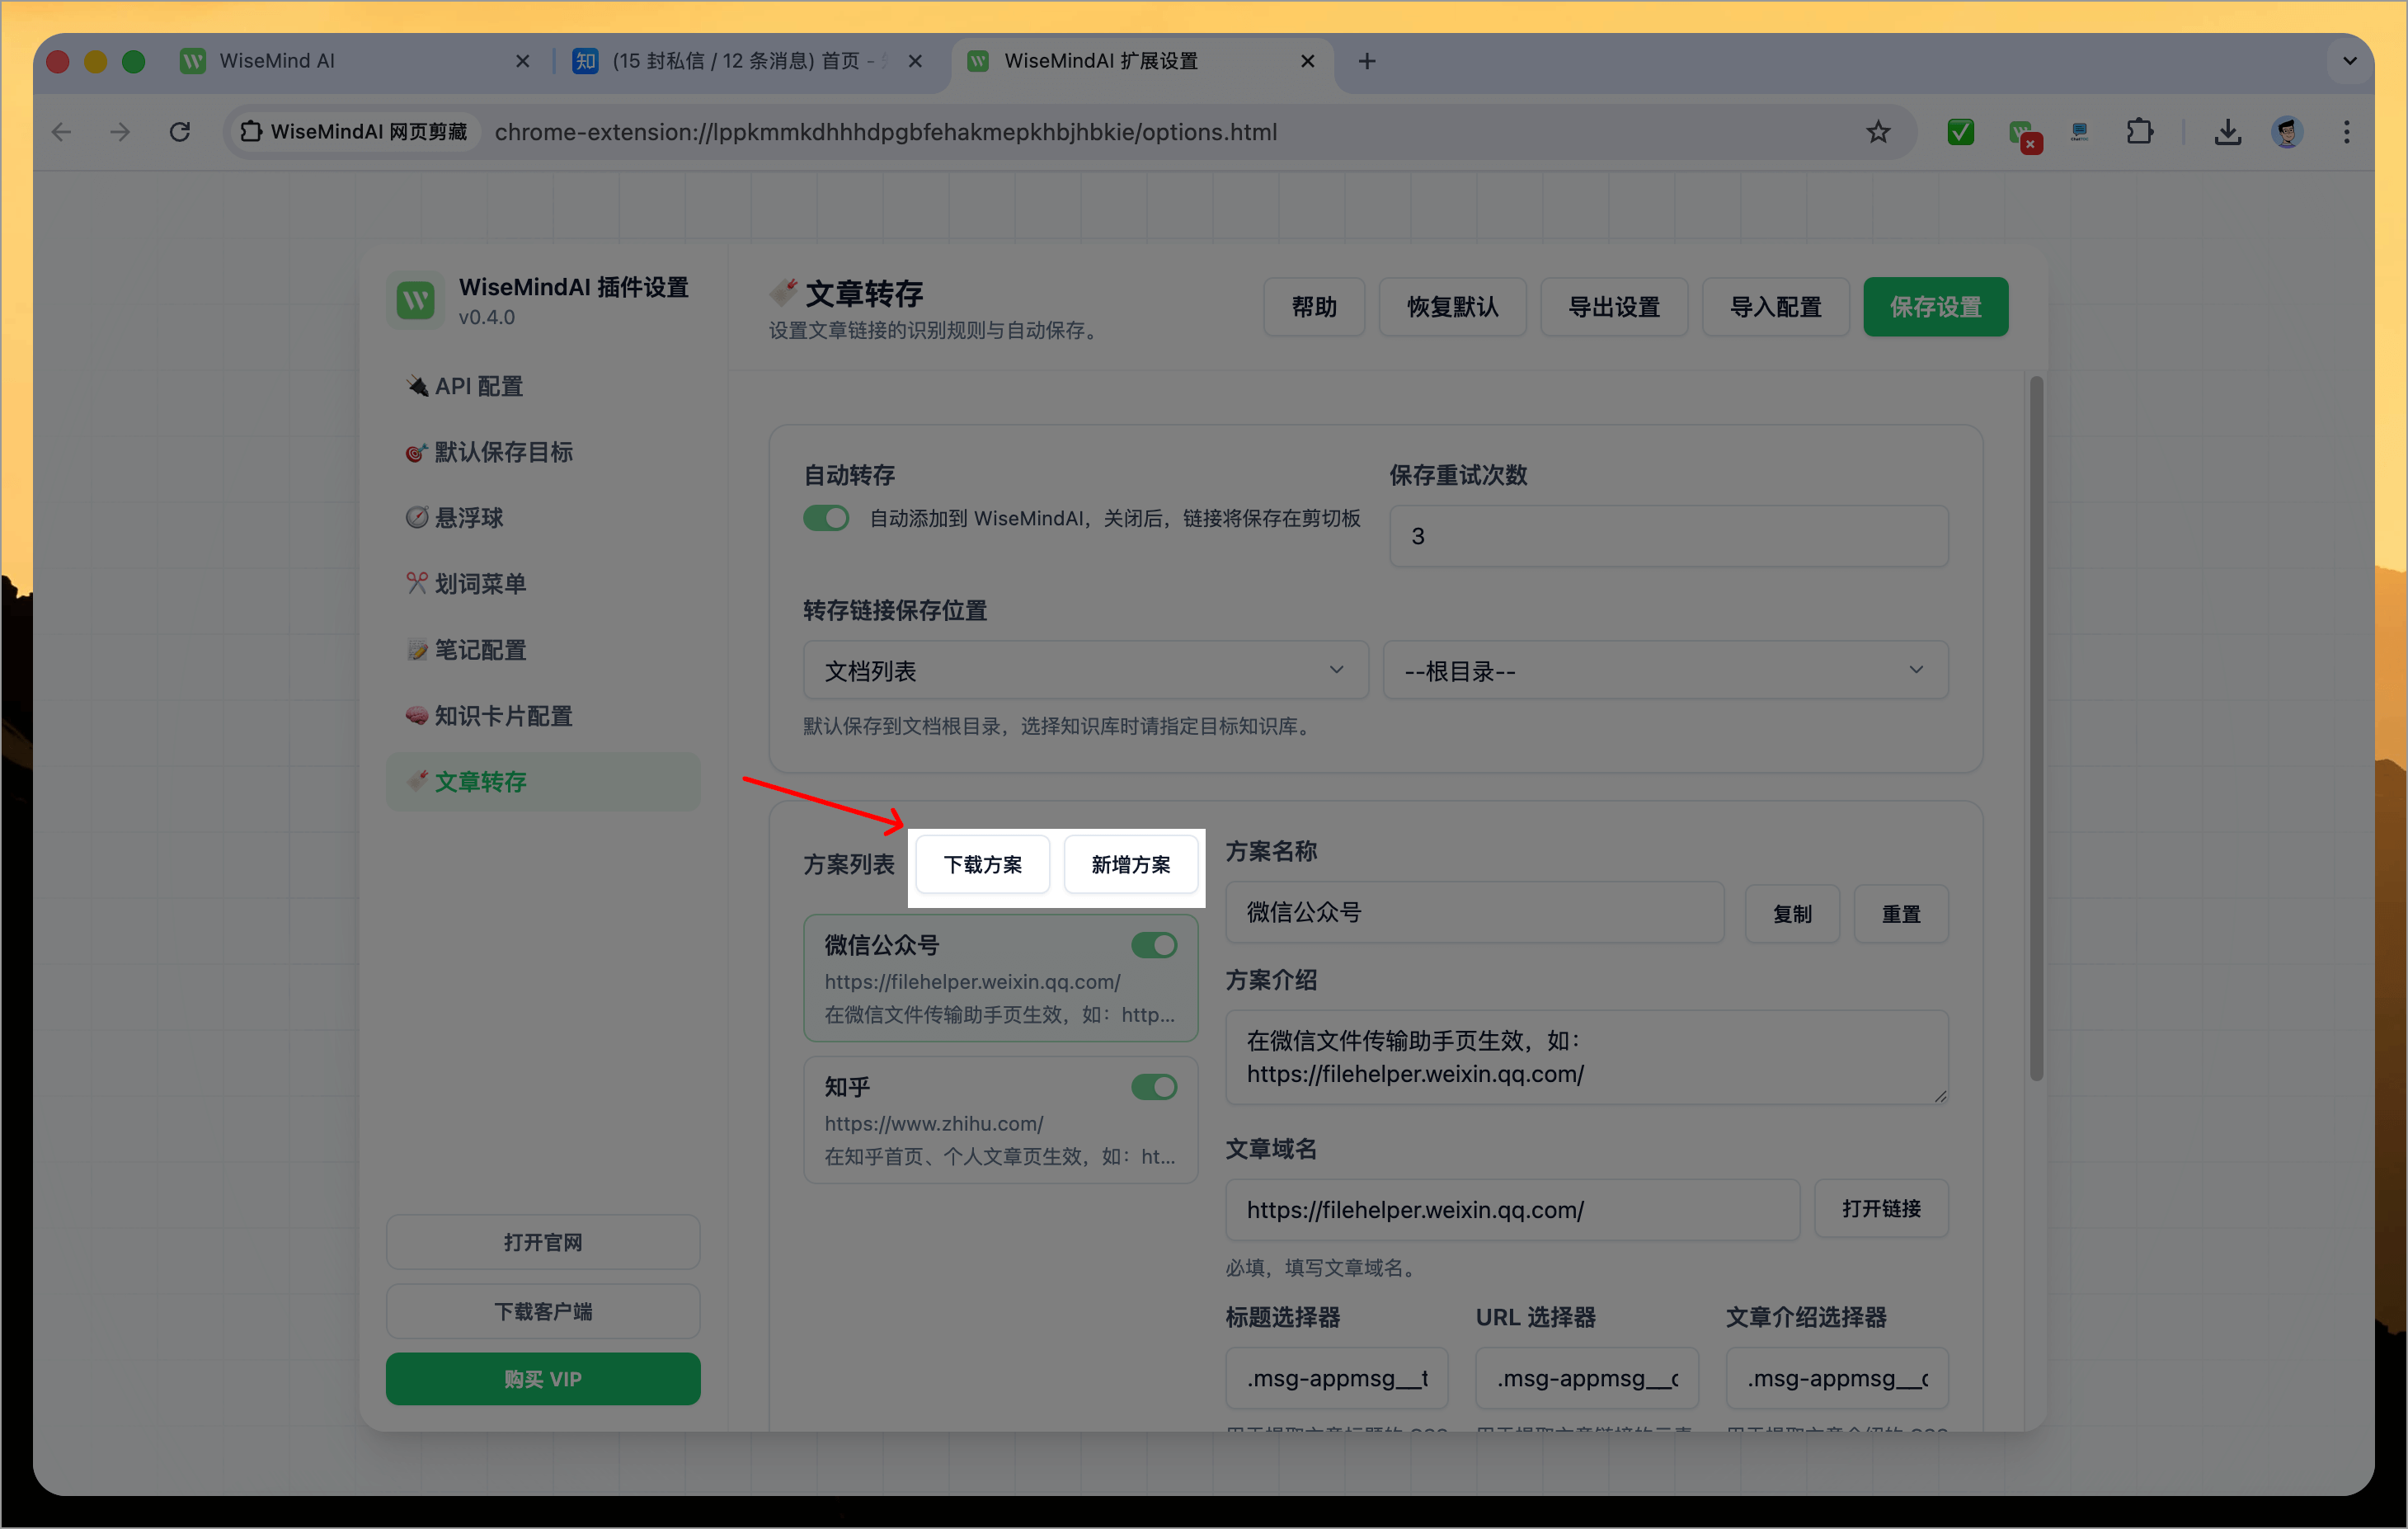
Task: Disable the 自动转存 toggle
Action: point(826,518)
